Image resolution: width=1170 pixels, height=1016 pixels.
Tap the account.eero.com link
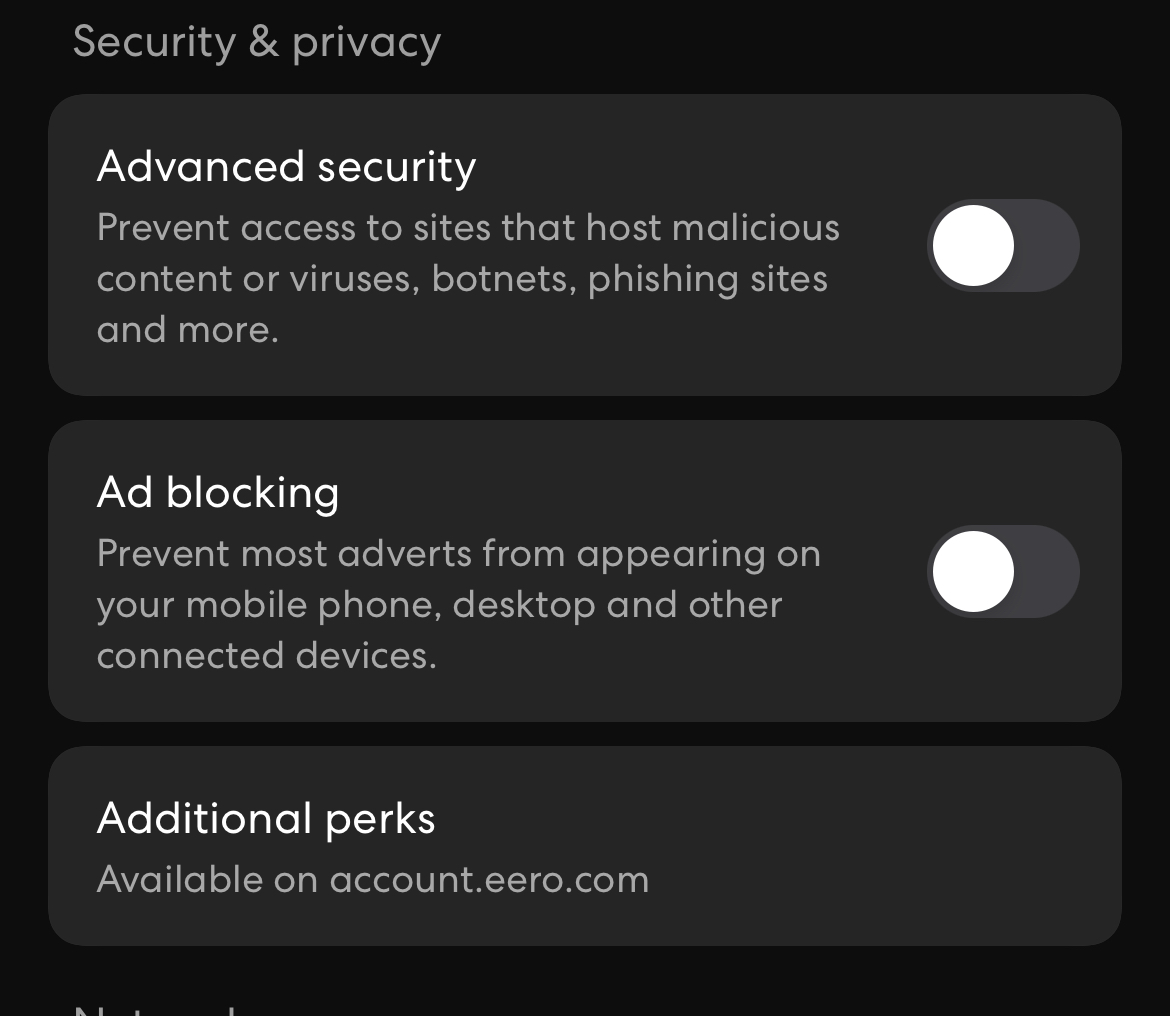[x=489, y=879]
